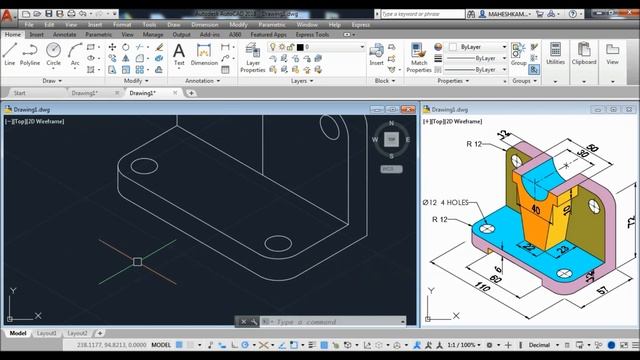The image size is (640, 360).
Task: Click the WCS button below the ViewCube
Action: tap(391, 169)
